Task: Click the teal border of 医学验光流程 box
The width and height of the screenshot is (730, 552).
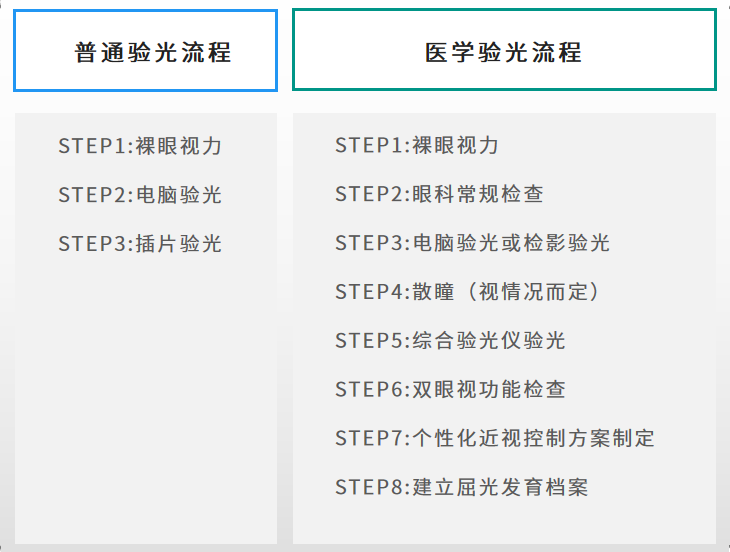Action: pyautogui.click(x=504, y=10)
